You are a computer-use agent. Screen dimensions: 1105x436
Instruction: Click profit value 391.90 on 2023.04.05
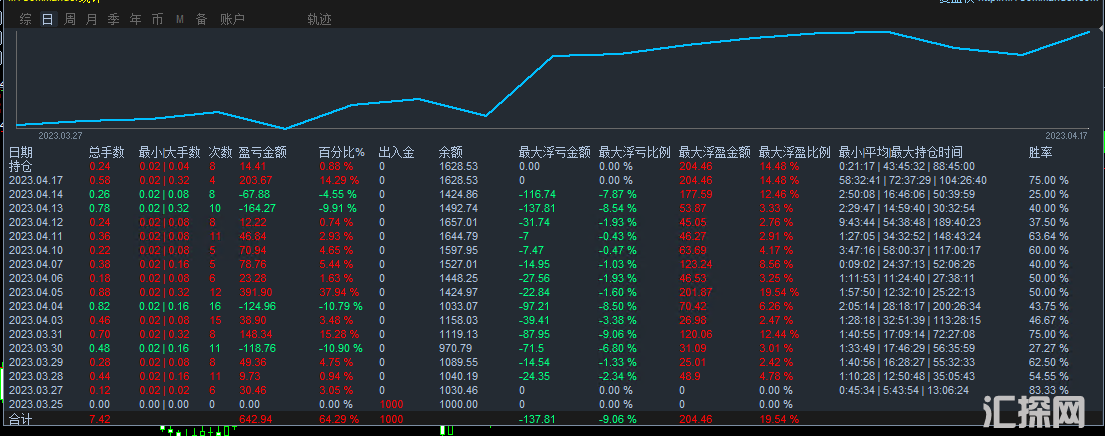click(x=256, y=292)
